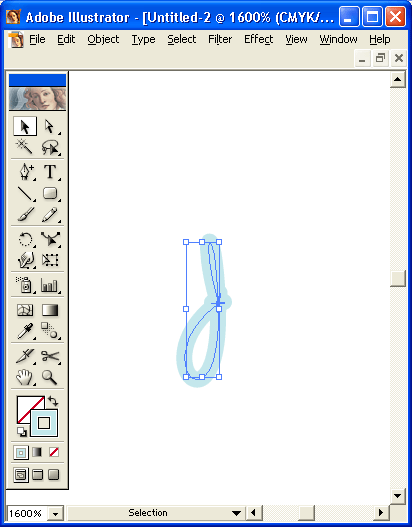412x527 pixels.
Task: Activate the Type tool
Action: coord(50,171)
